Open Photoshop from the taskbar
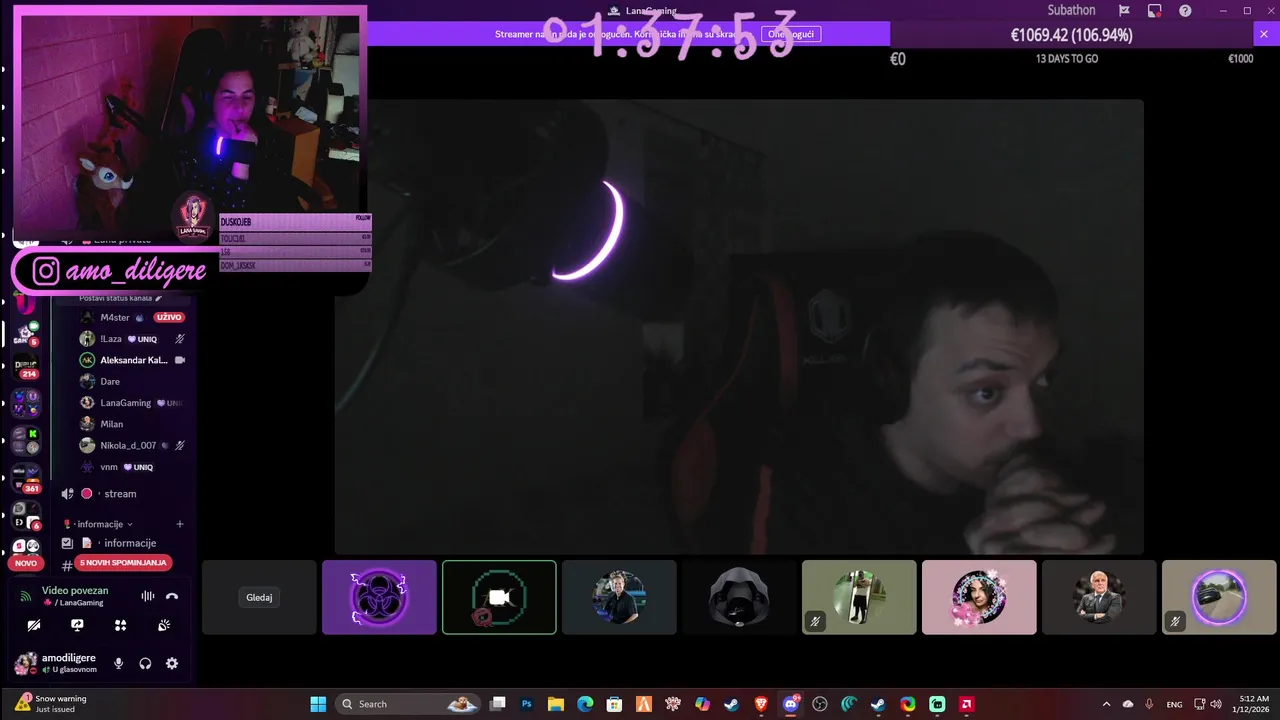Screen dimensions: 1280x720 (526, 704)
